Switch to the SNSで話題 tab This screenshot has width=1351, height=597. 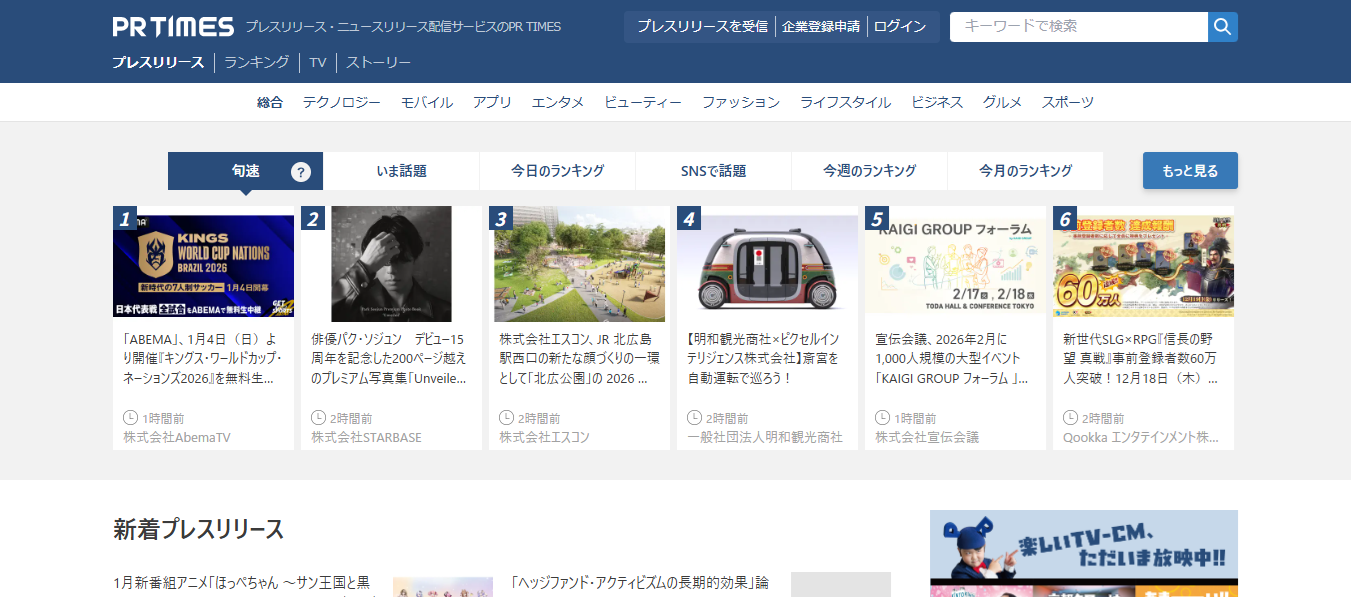(713, 171)
